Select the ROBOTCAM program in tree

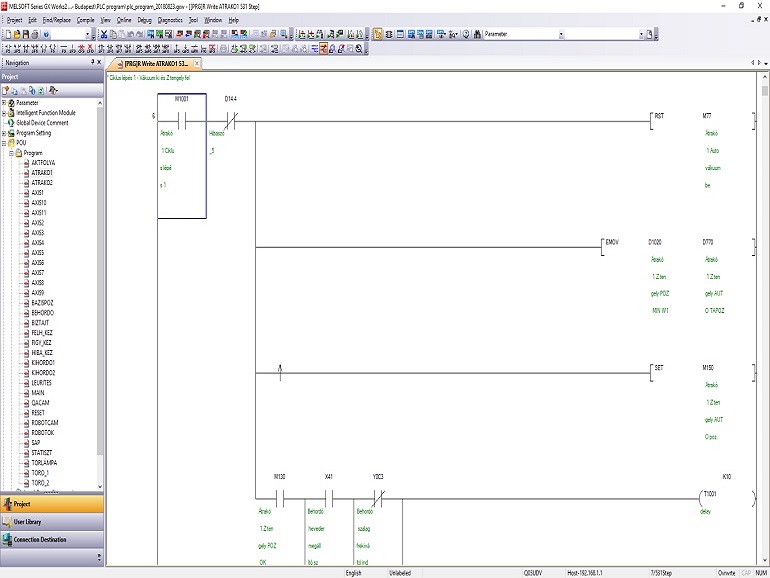coord(45,423)
